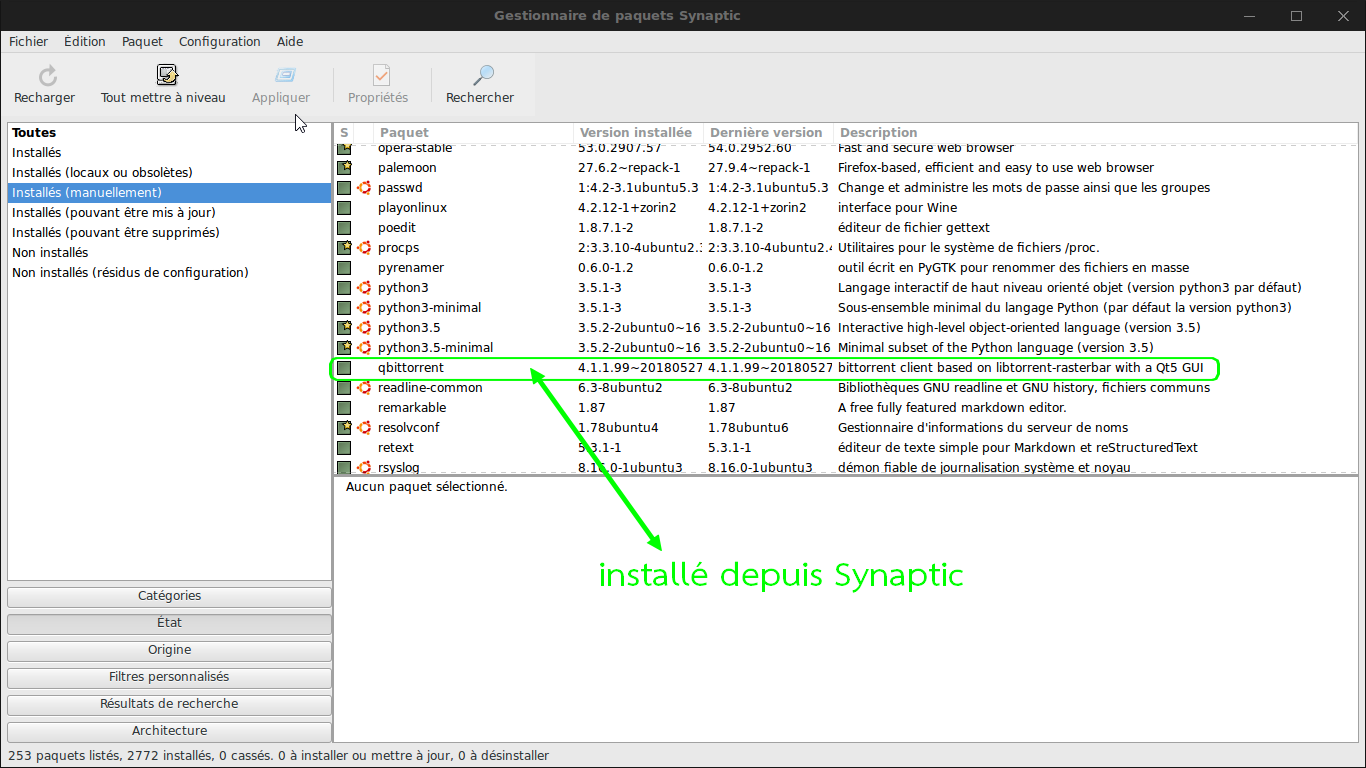The width and height of the screenshot is (1366, 768).
Task: Toggle the status checkbox for qbittorrent
Action: tap(344, 368)
